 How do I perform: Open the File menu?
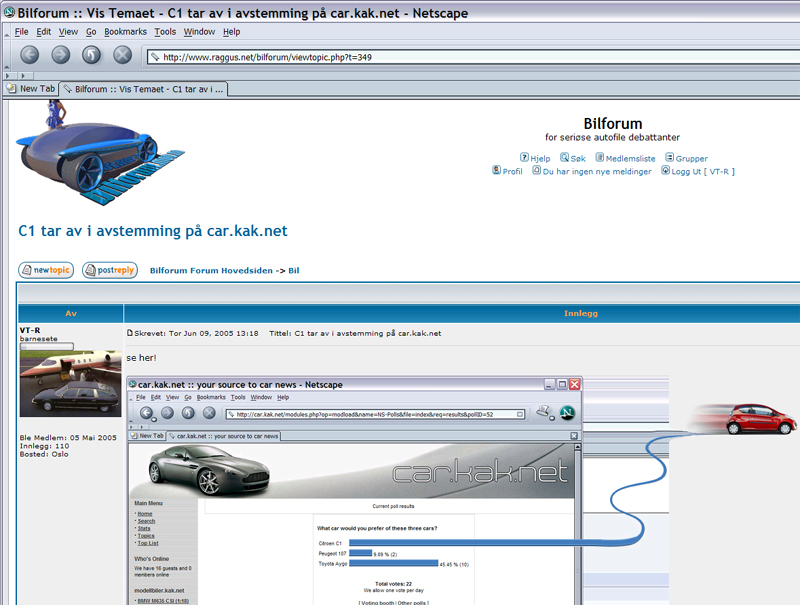pyautogui.click(x=21, y=32)
